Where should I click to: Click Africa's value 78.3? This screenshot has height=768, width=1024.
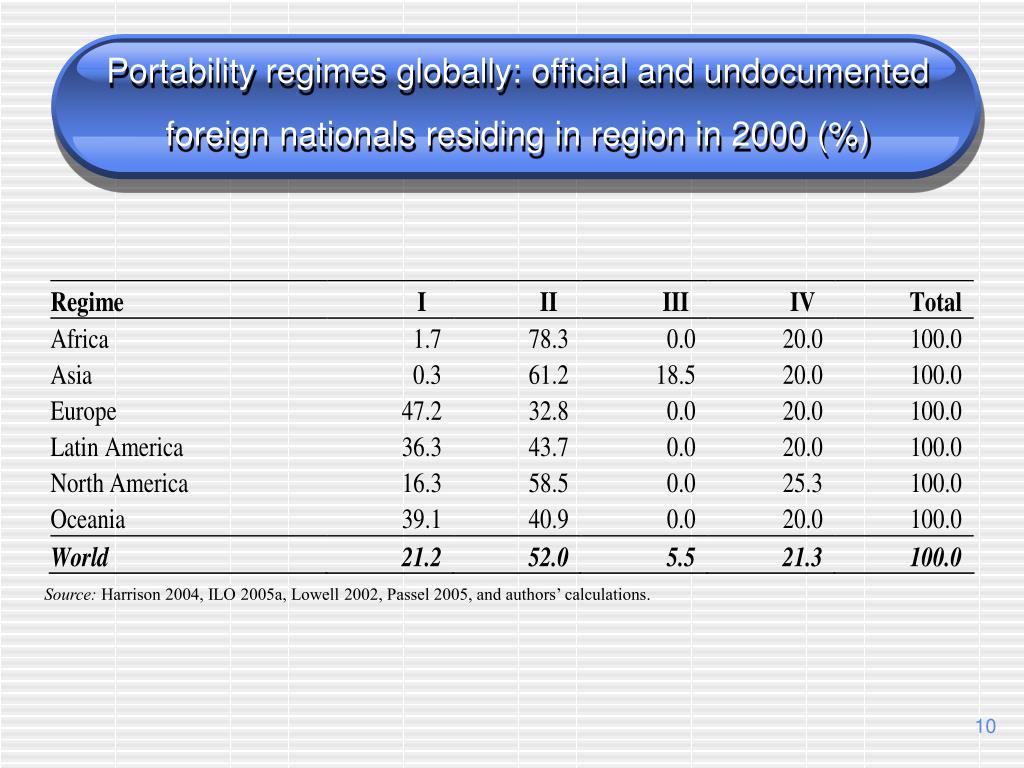tap(548, 340)
